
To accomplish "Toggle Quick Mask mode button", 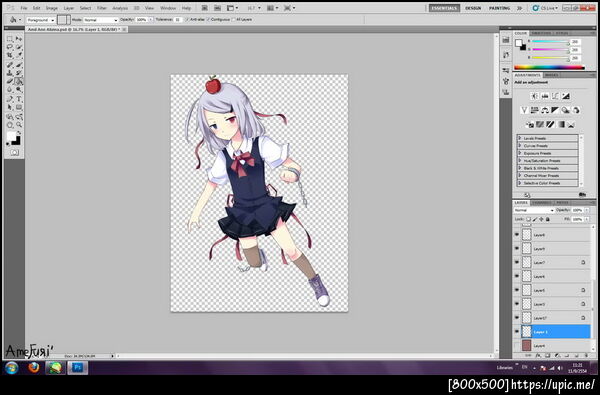I will click(14, 153).
